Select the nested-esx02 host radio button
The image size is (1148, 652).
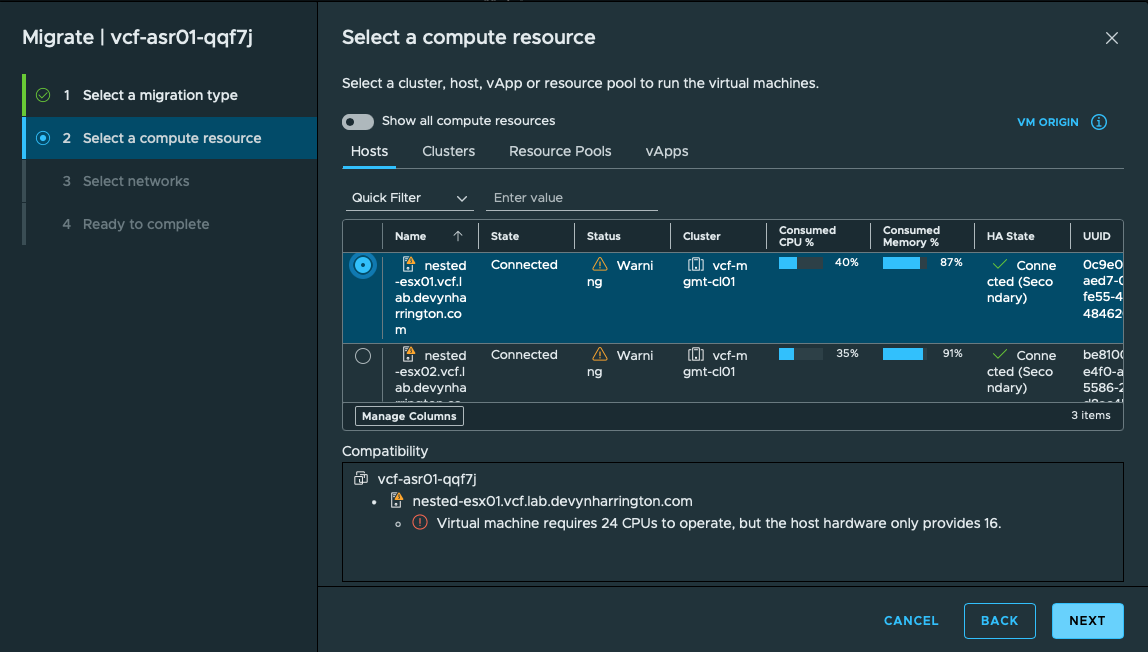point(362,356)
